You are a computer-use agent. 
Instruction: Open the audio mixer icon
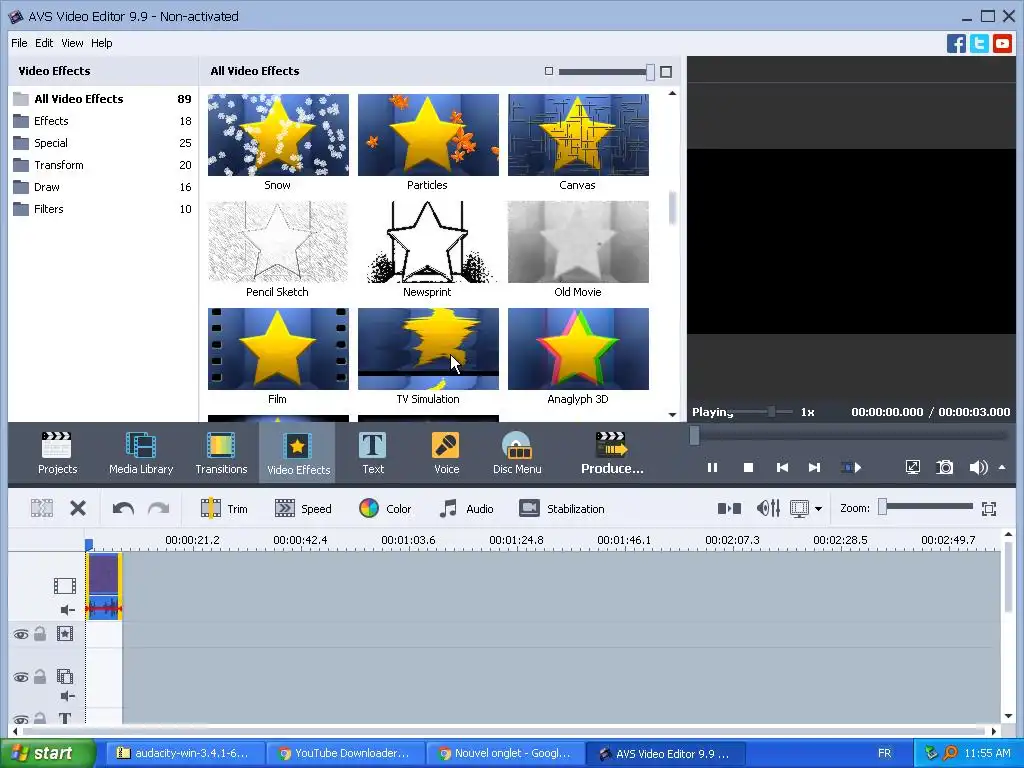click(x=768, y=508)
